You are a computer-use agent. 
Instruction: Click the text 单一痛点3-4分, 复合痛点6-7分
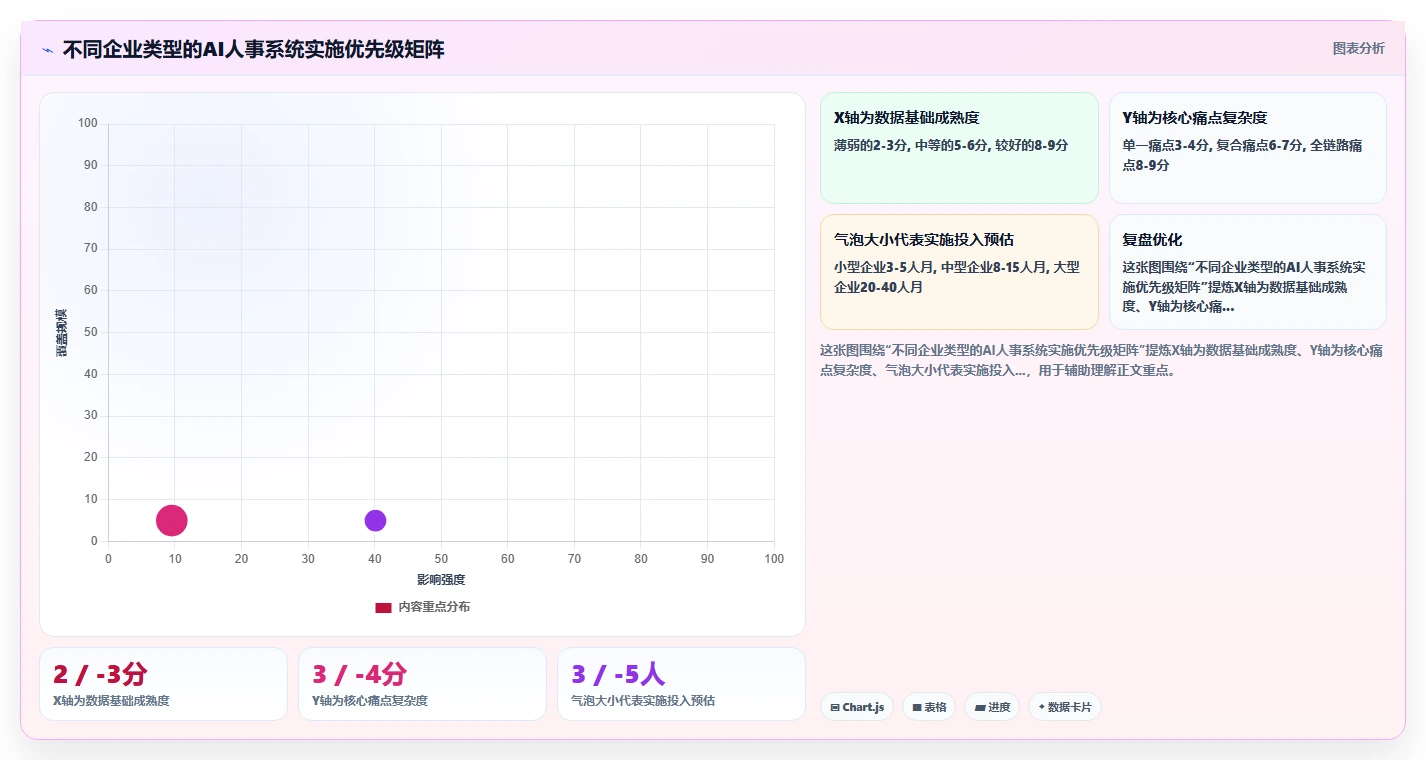pyautogui.click(x=1216, y=145)
